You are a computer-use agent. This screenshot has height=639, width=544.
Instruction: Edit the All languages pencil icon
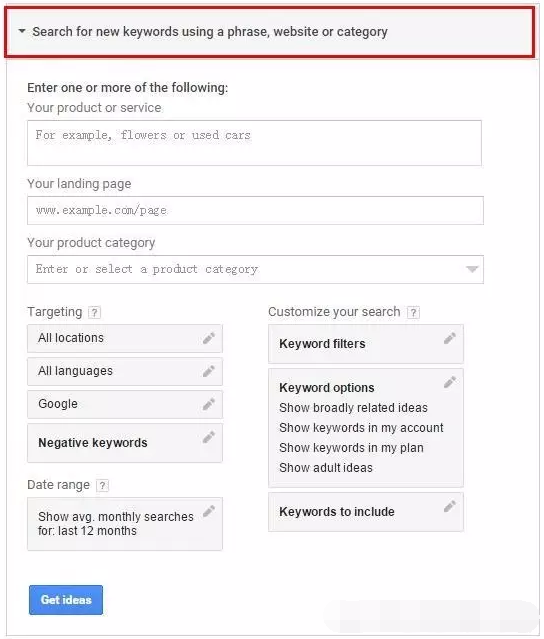click(x=209, y=371)
